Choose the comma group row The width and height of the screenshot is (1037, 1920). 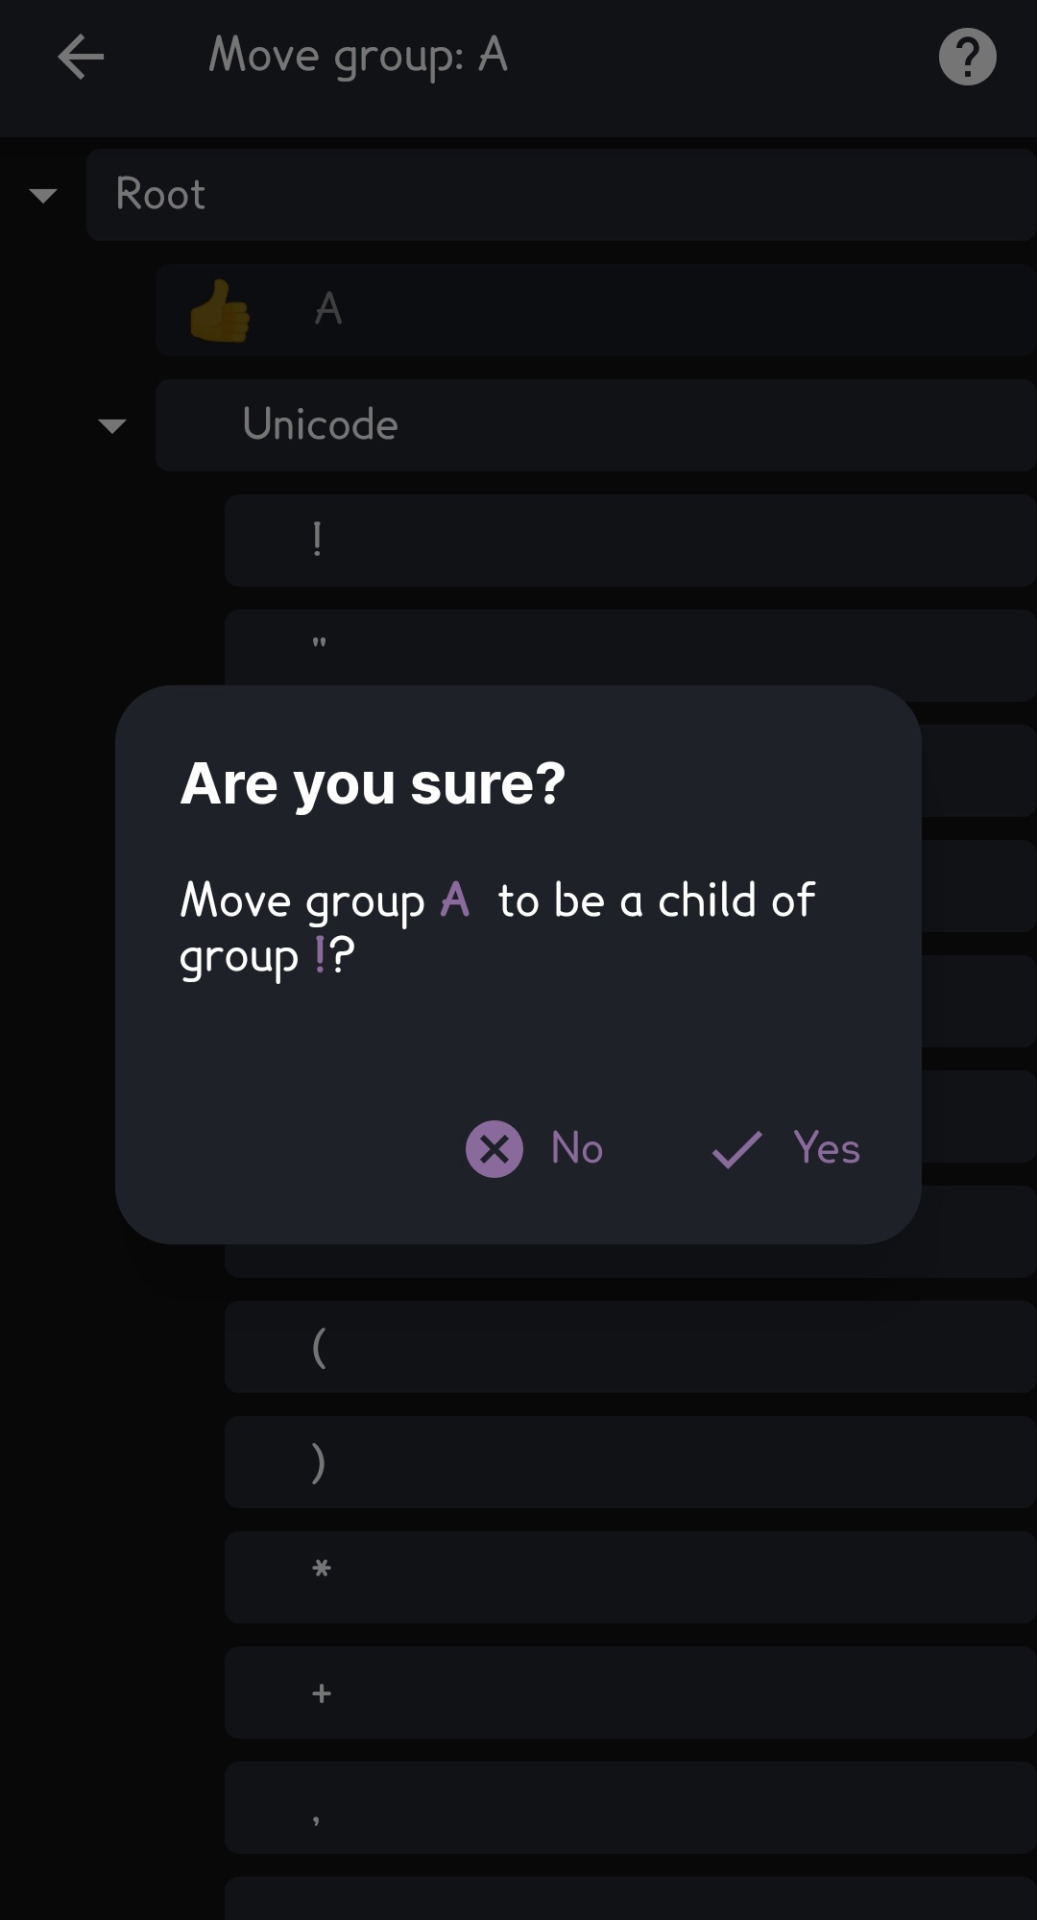(x=630, y=1808)
